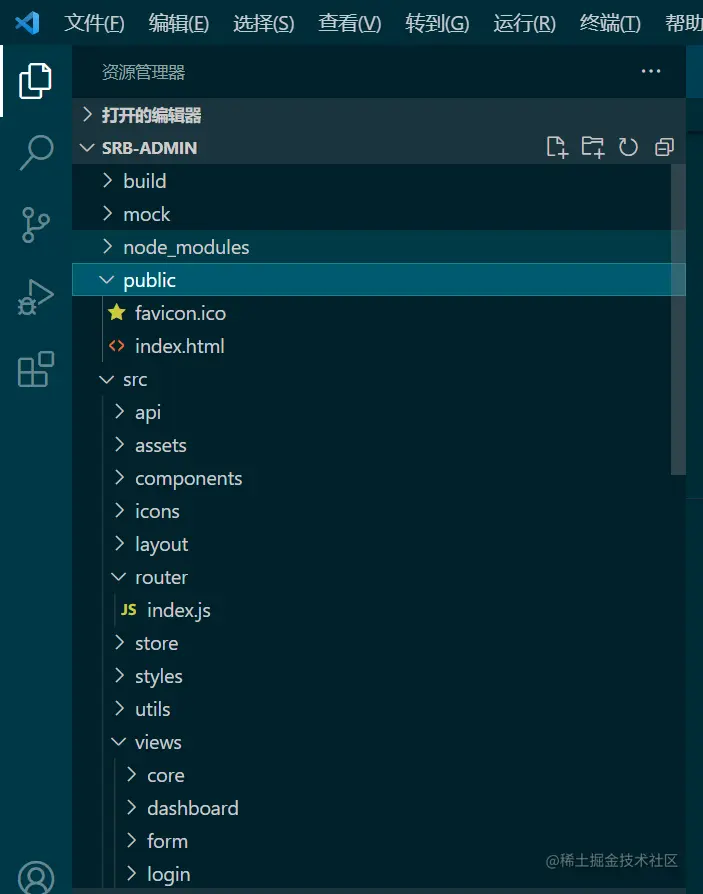703x894 pixels.
Task: Click the favicon.ico star icon
Action: click(x=117, y=312)
